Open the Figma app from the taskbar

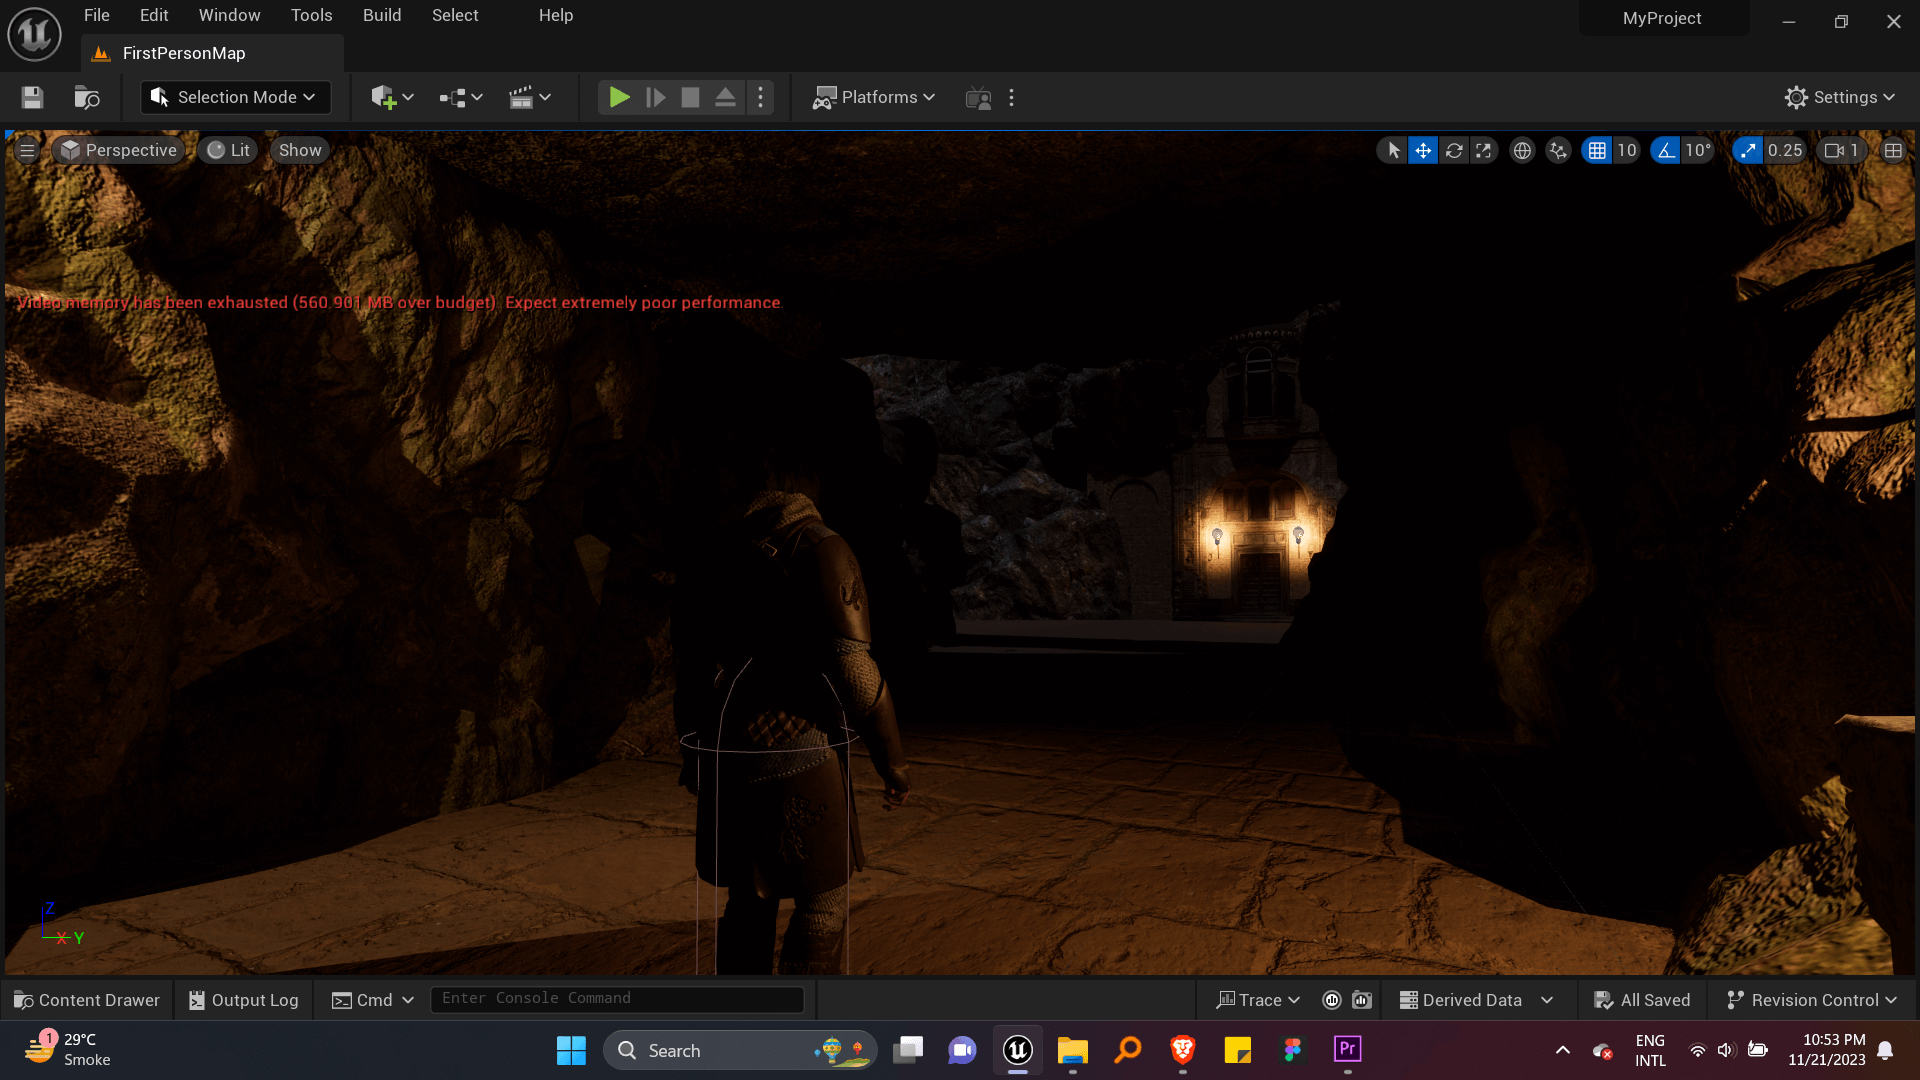click(1292, 1050)
